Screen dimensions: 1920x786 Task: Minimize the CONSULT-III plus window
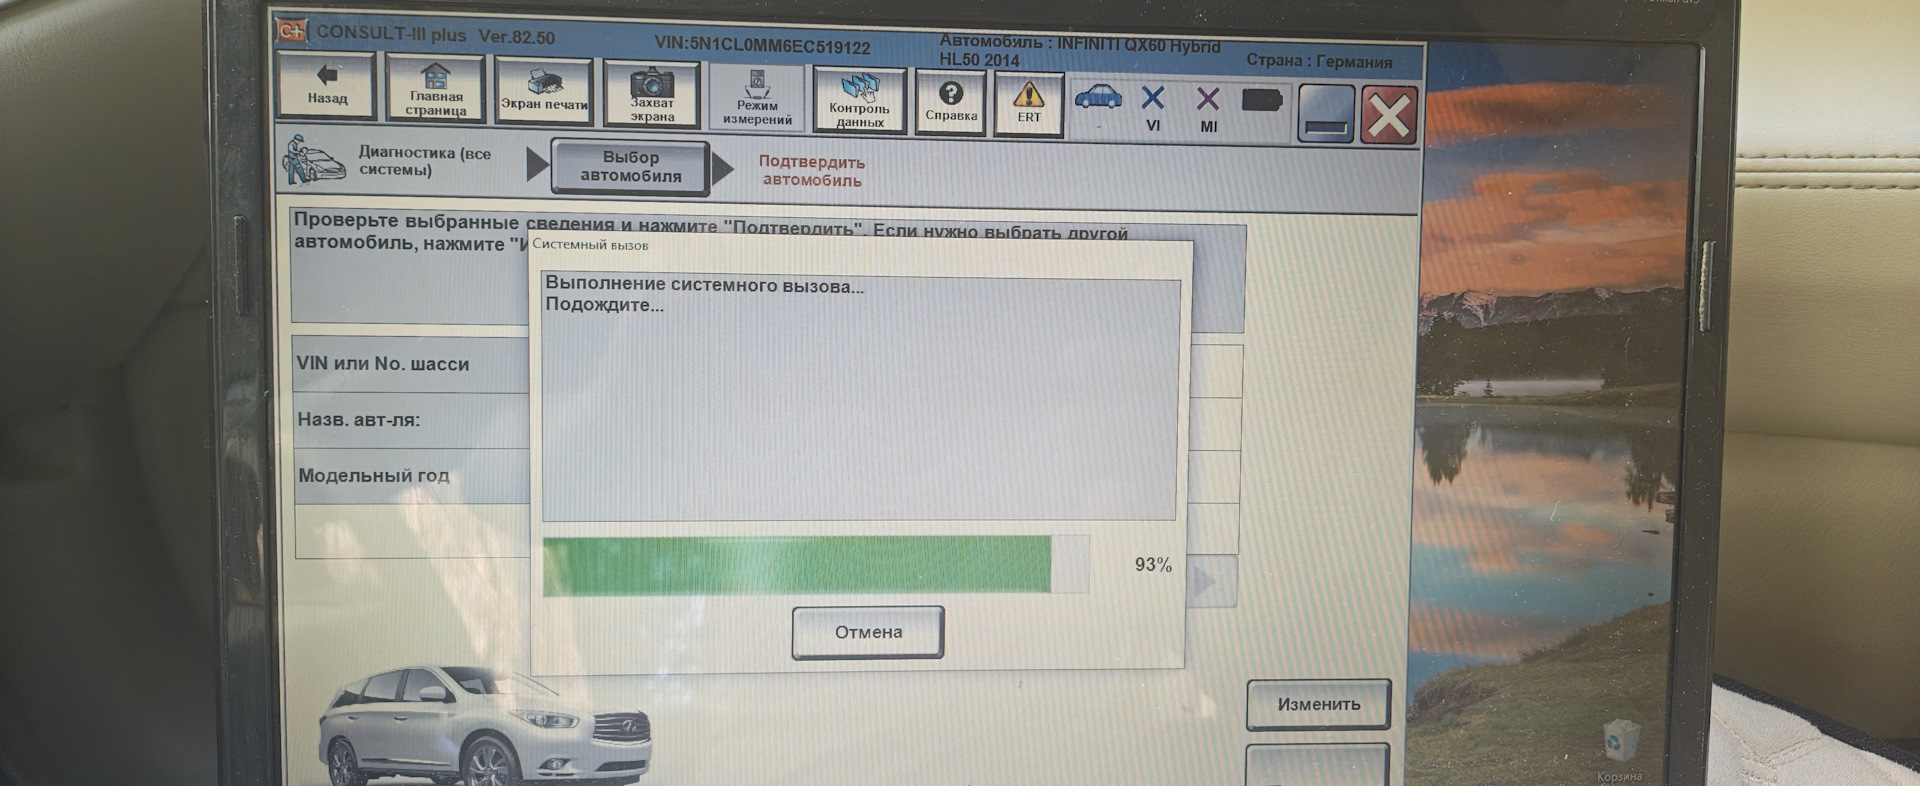click(1326, 113)
